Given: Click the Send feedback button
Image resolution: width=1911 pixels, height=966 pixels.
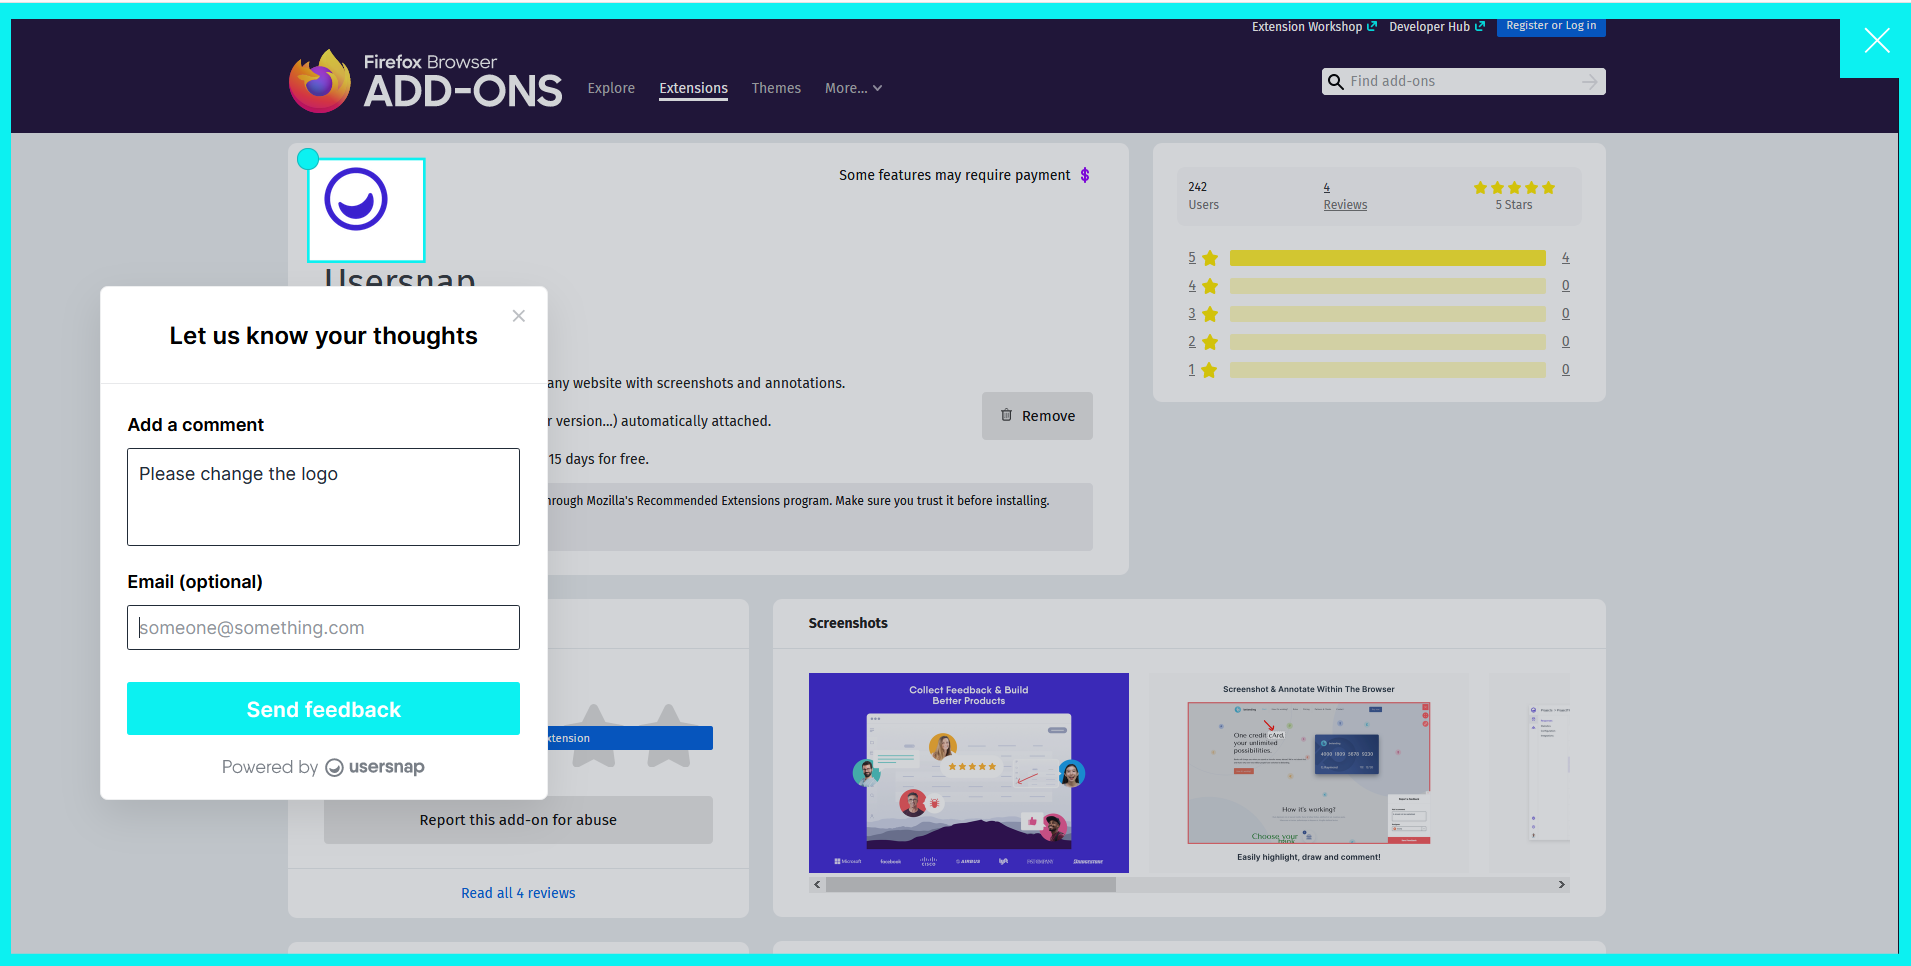Looking at the screenshot, I should pos(323,709).
